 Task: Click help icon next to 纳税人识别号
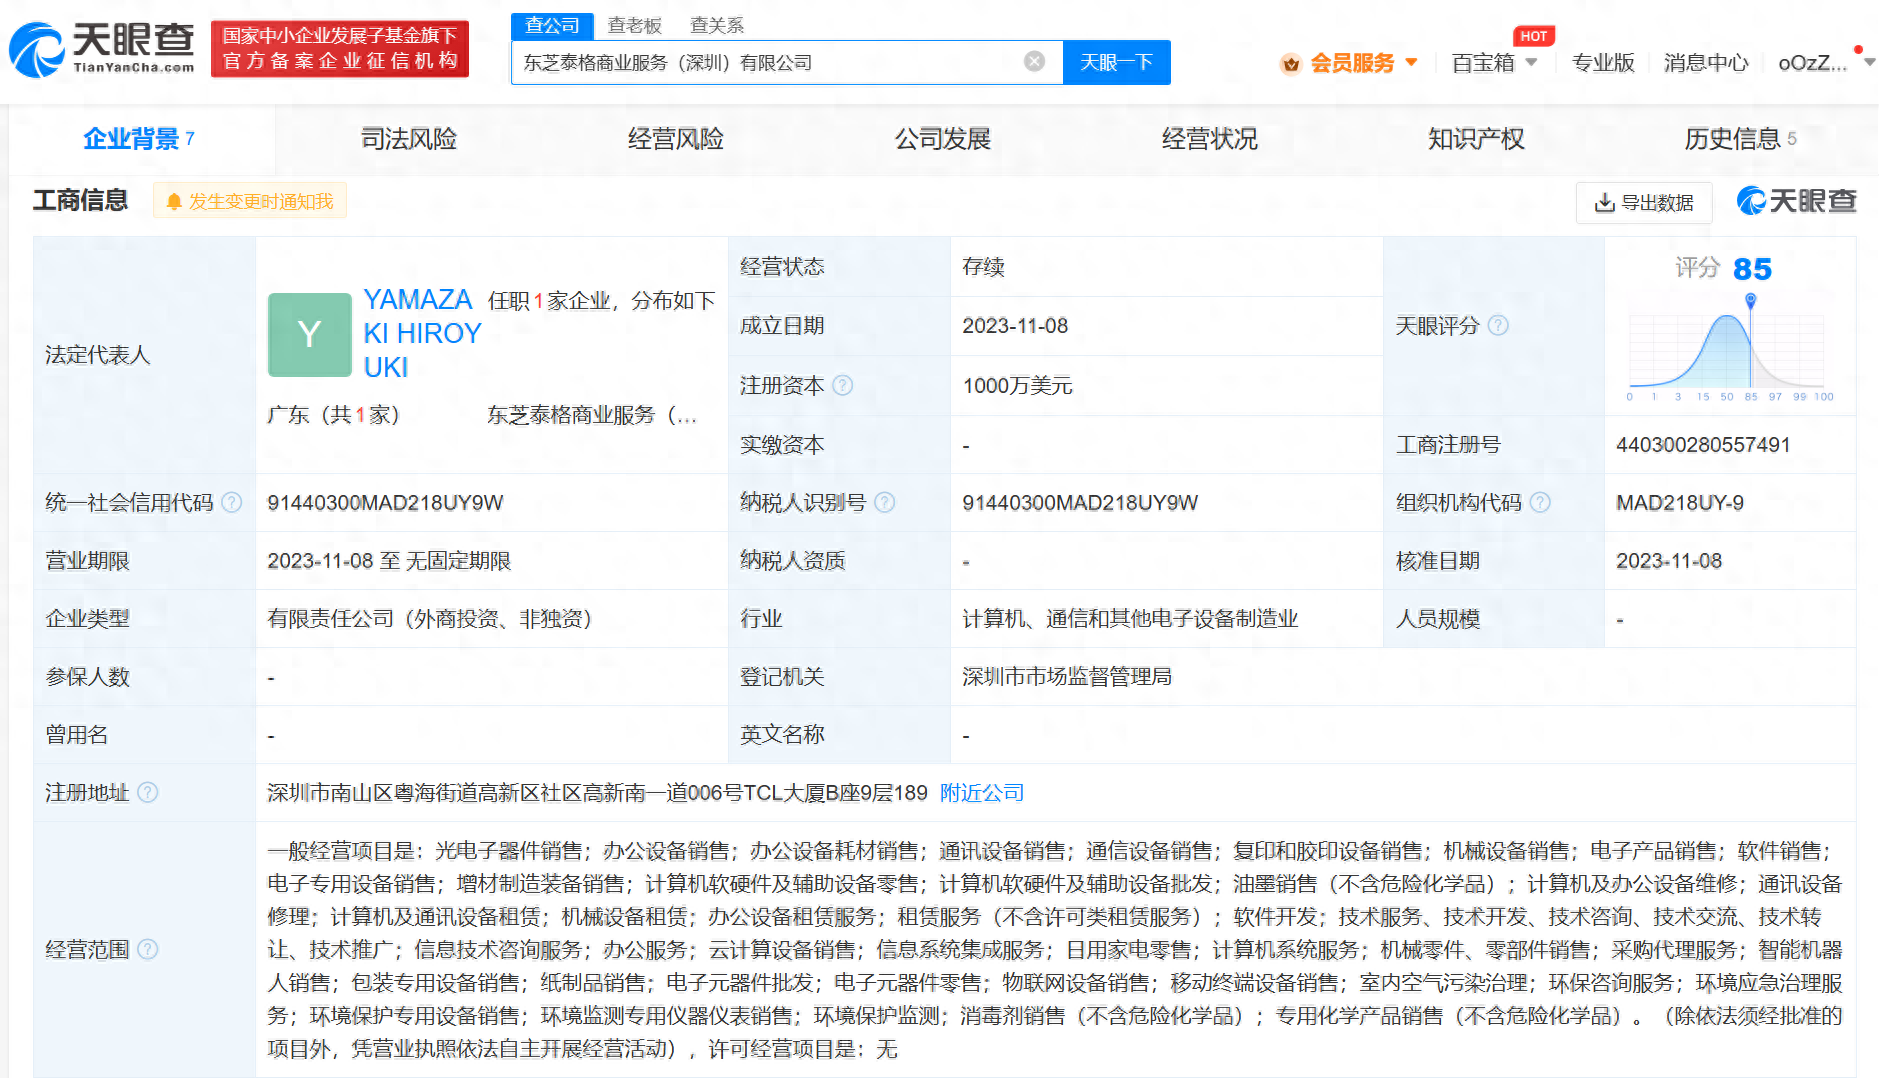(x=885, y=502)
